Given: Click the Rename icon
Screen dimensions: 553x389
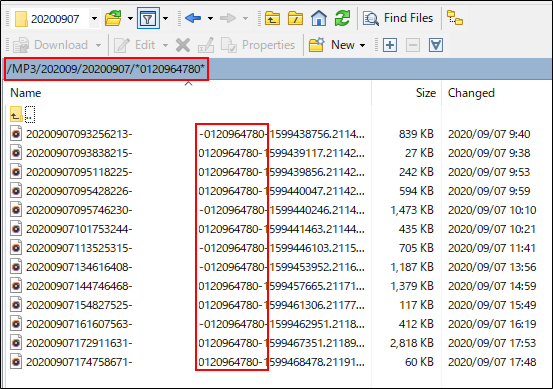Looking at the screenshot, I should click(x=206, y=45).
